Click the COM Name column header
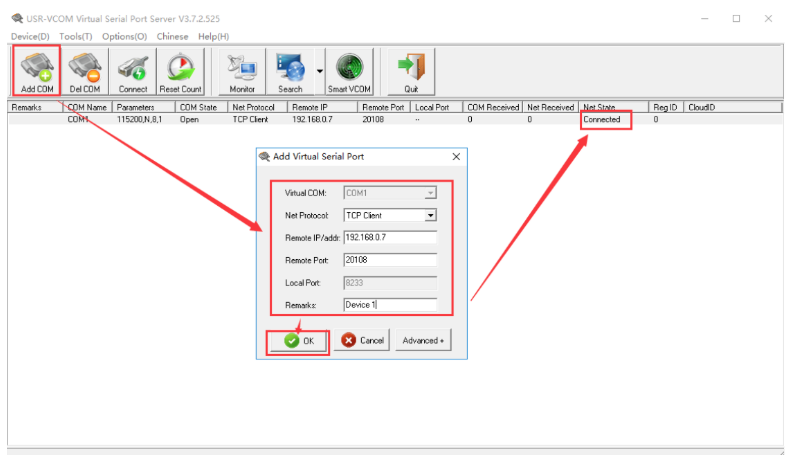Image resolution: width=789 pixels, height=460 pixels. click(x=88, y=107)
